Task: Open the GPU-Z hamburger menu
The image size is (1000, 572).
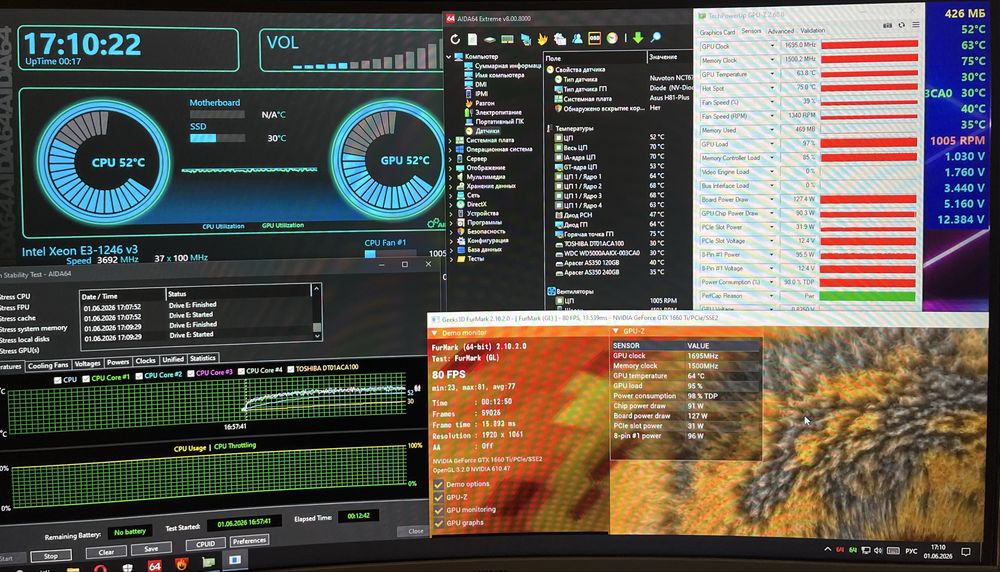Action: click(x=915, y=25)
